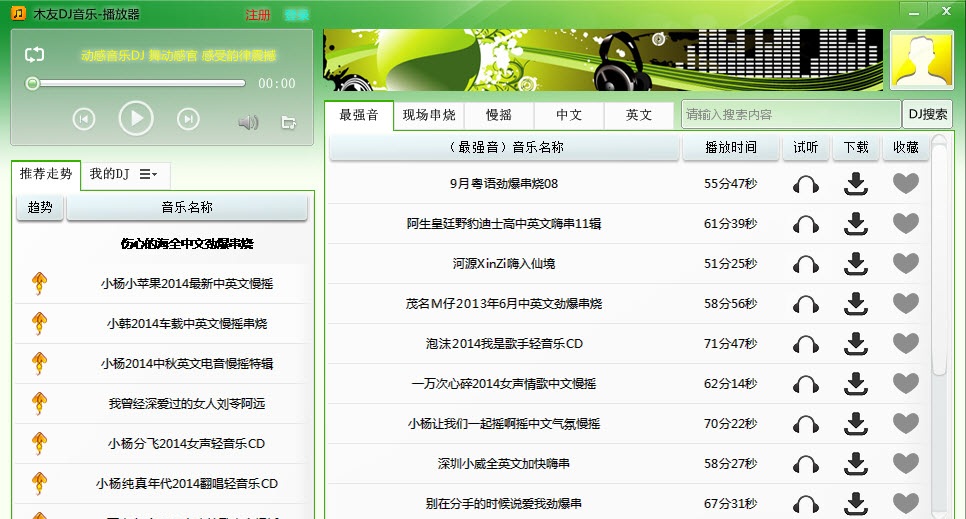The image size is (966, 519).
Task: Skip to the next track
Action: pyautogui.click(x=188, y=119)
